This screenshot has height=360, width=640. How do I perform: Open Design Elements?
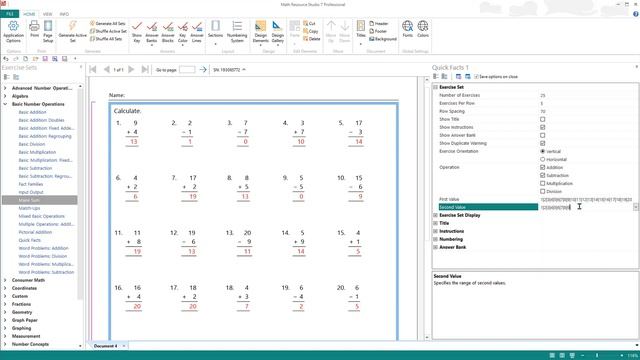[260, 32]
